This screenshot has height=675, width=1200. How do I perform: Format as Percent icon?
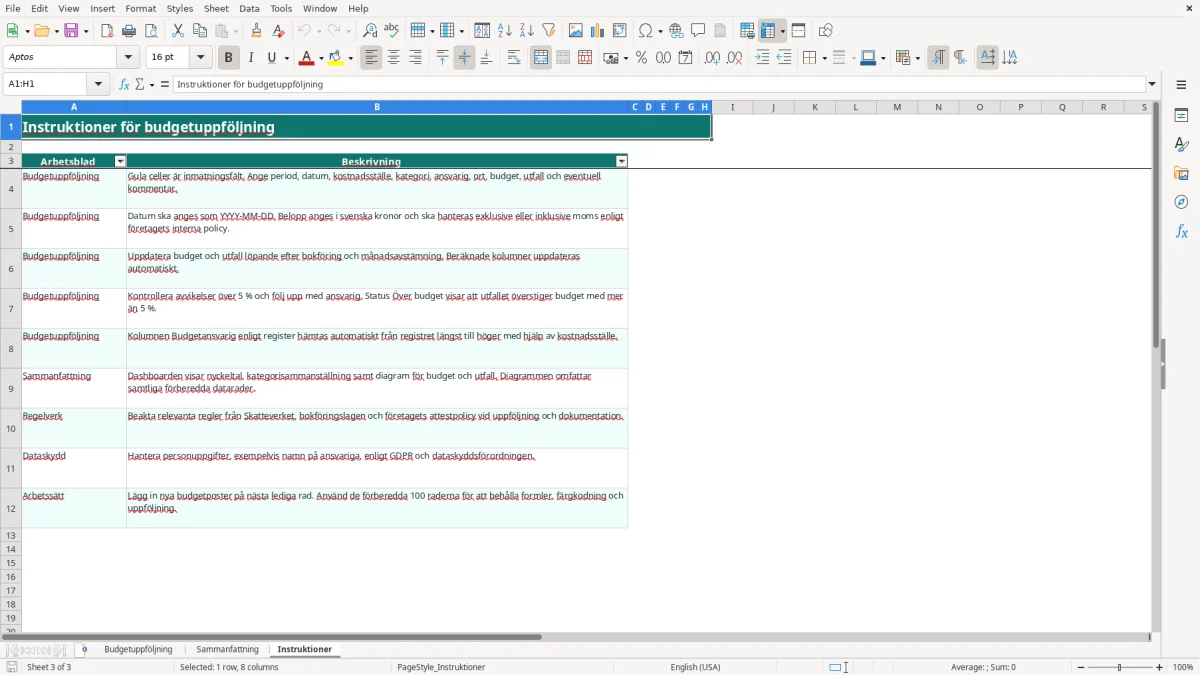coord(641,58)
